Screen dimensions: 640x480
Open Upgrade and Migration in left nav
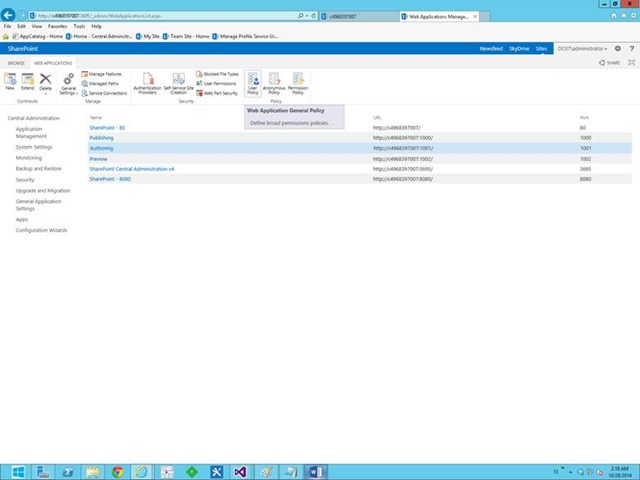click(42, 191)
